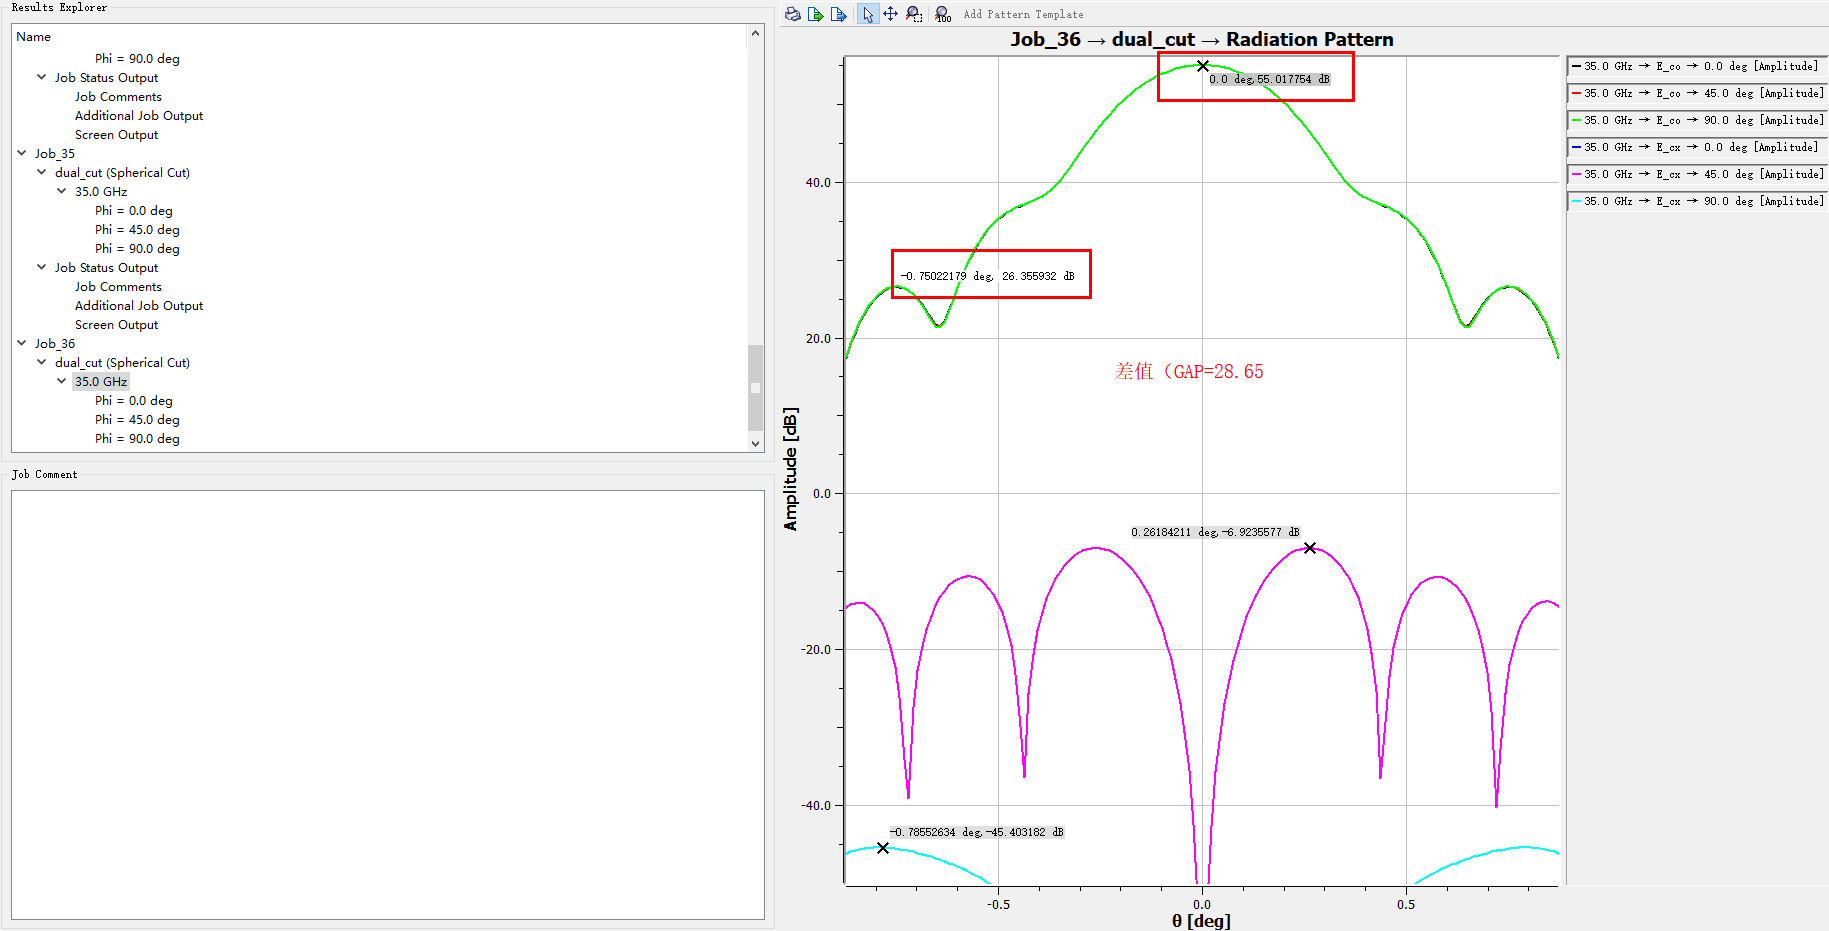Click the Results Explorer panel title
The width and height of the screenshot is (1829, 931).
coord(59,7)
